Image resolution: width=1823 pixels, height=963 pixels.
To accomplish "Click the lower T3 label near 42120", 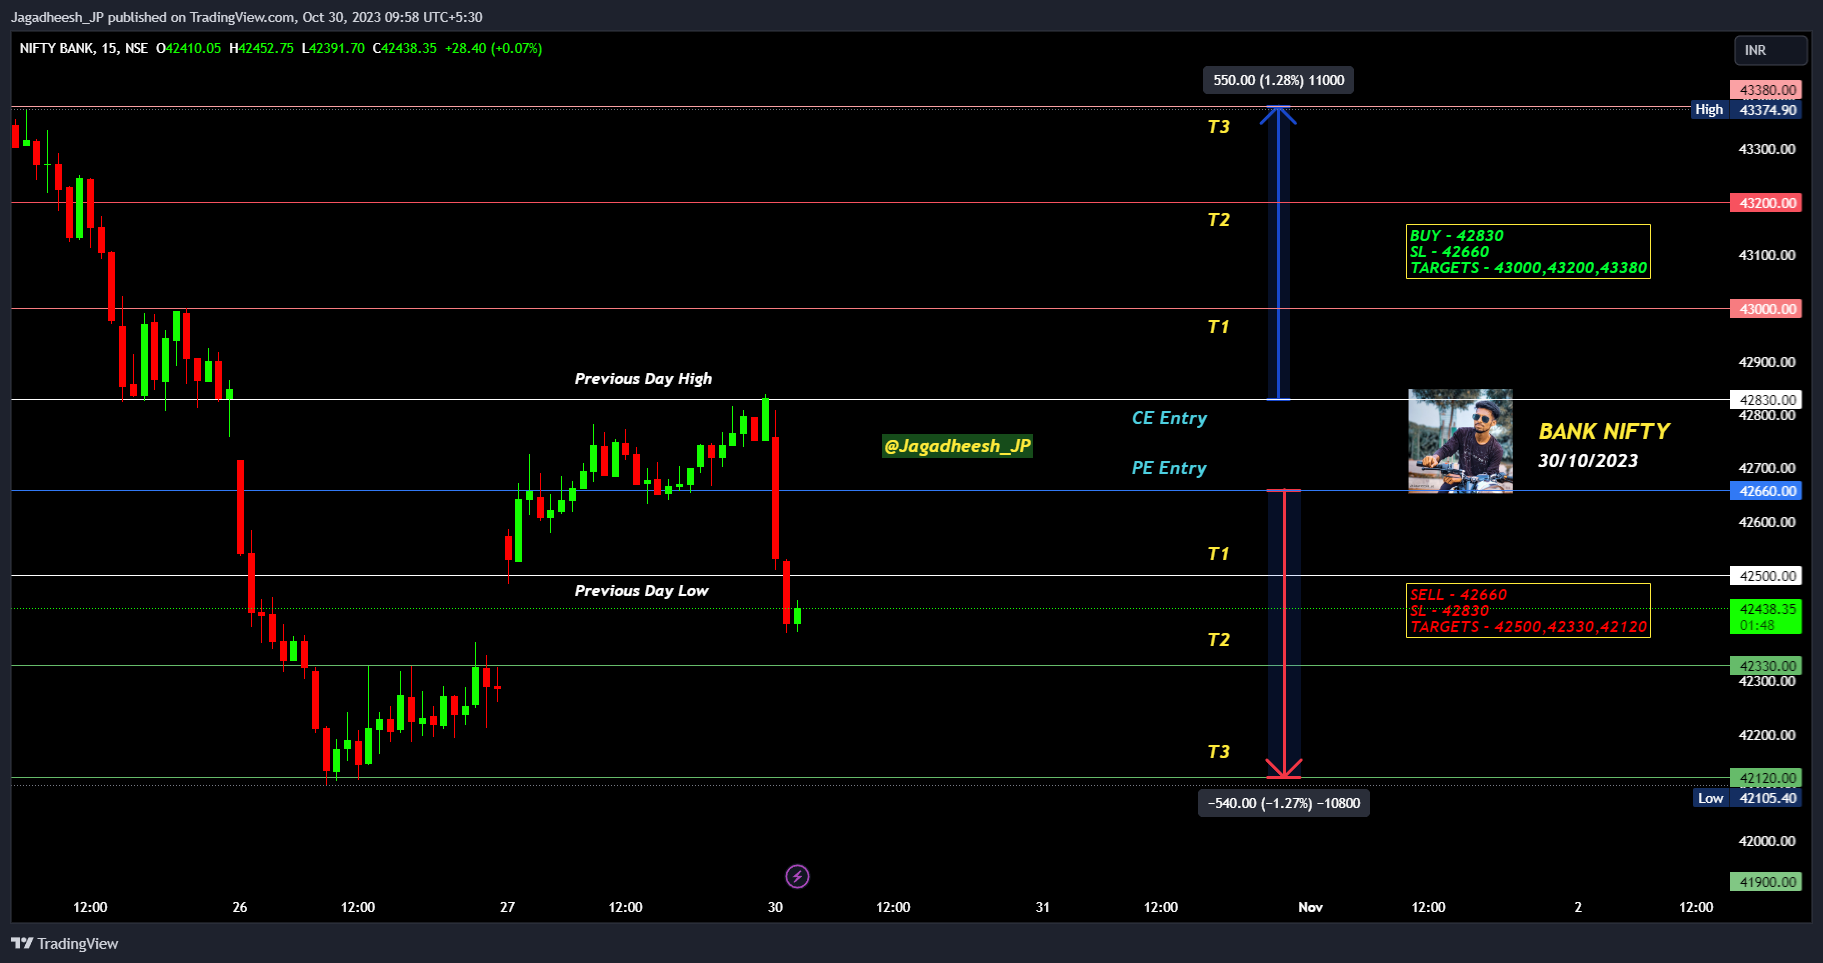I will point(1218,752).
